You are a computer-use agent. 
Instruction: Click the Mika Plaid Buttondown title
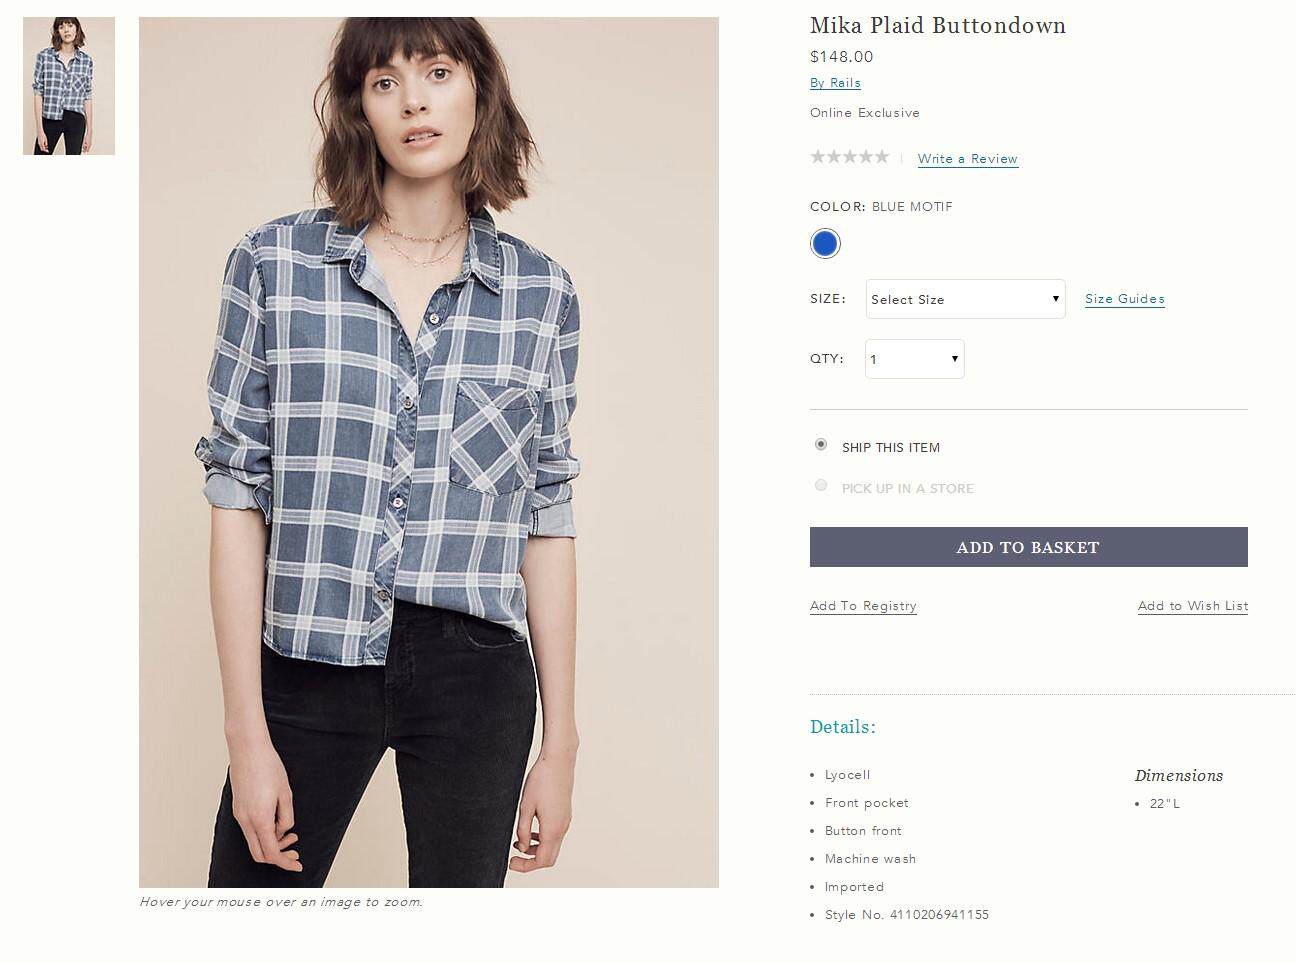pos(938,26)
